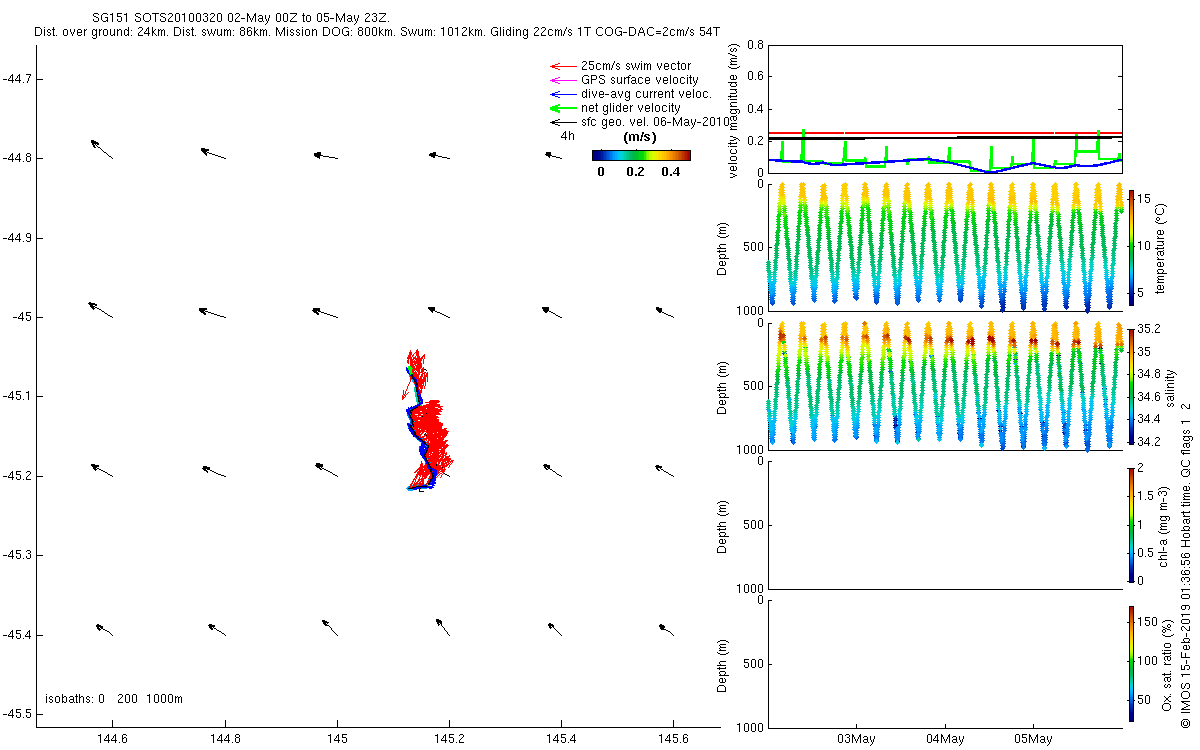1200x750 pixels.
Task: Click the '145.2' longitude tick label
Action: point(449,740)
